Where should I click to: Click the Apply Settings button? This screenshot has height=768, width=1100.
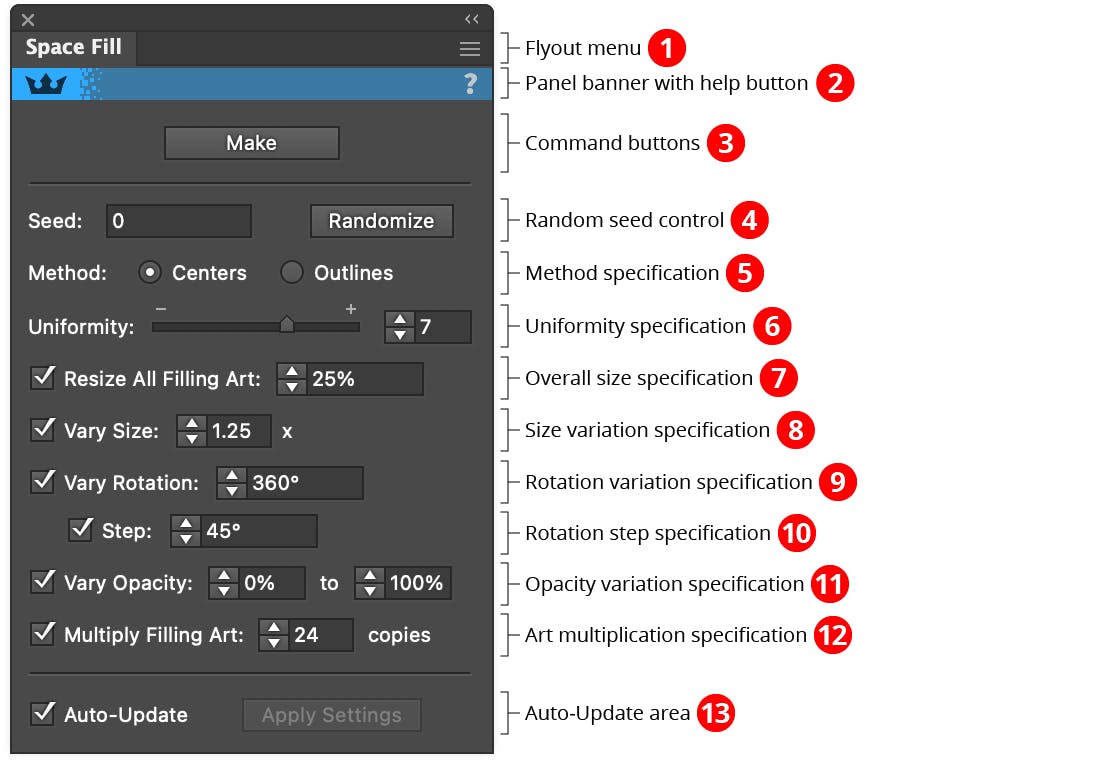tap(331, 715)
